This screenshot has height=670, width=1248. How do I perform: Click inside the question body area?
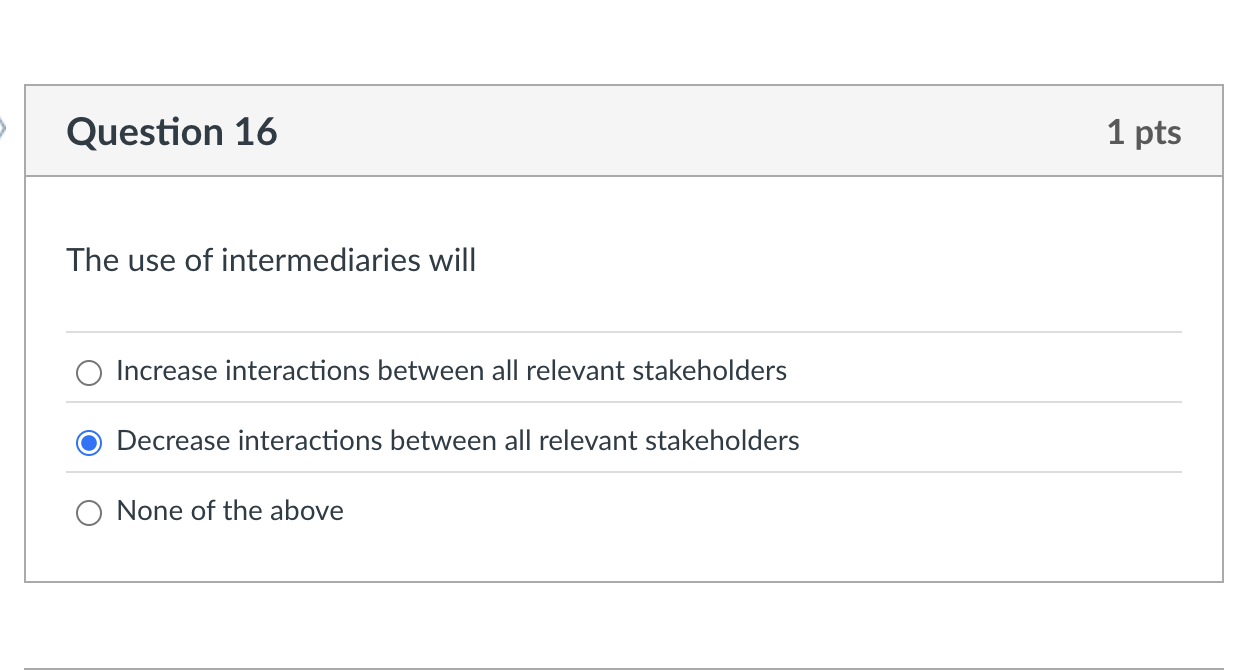click(624, 300)
